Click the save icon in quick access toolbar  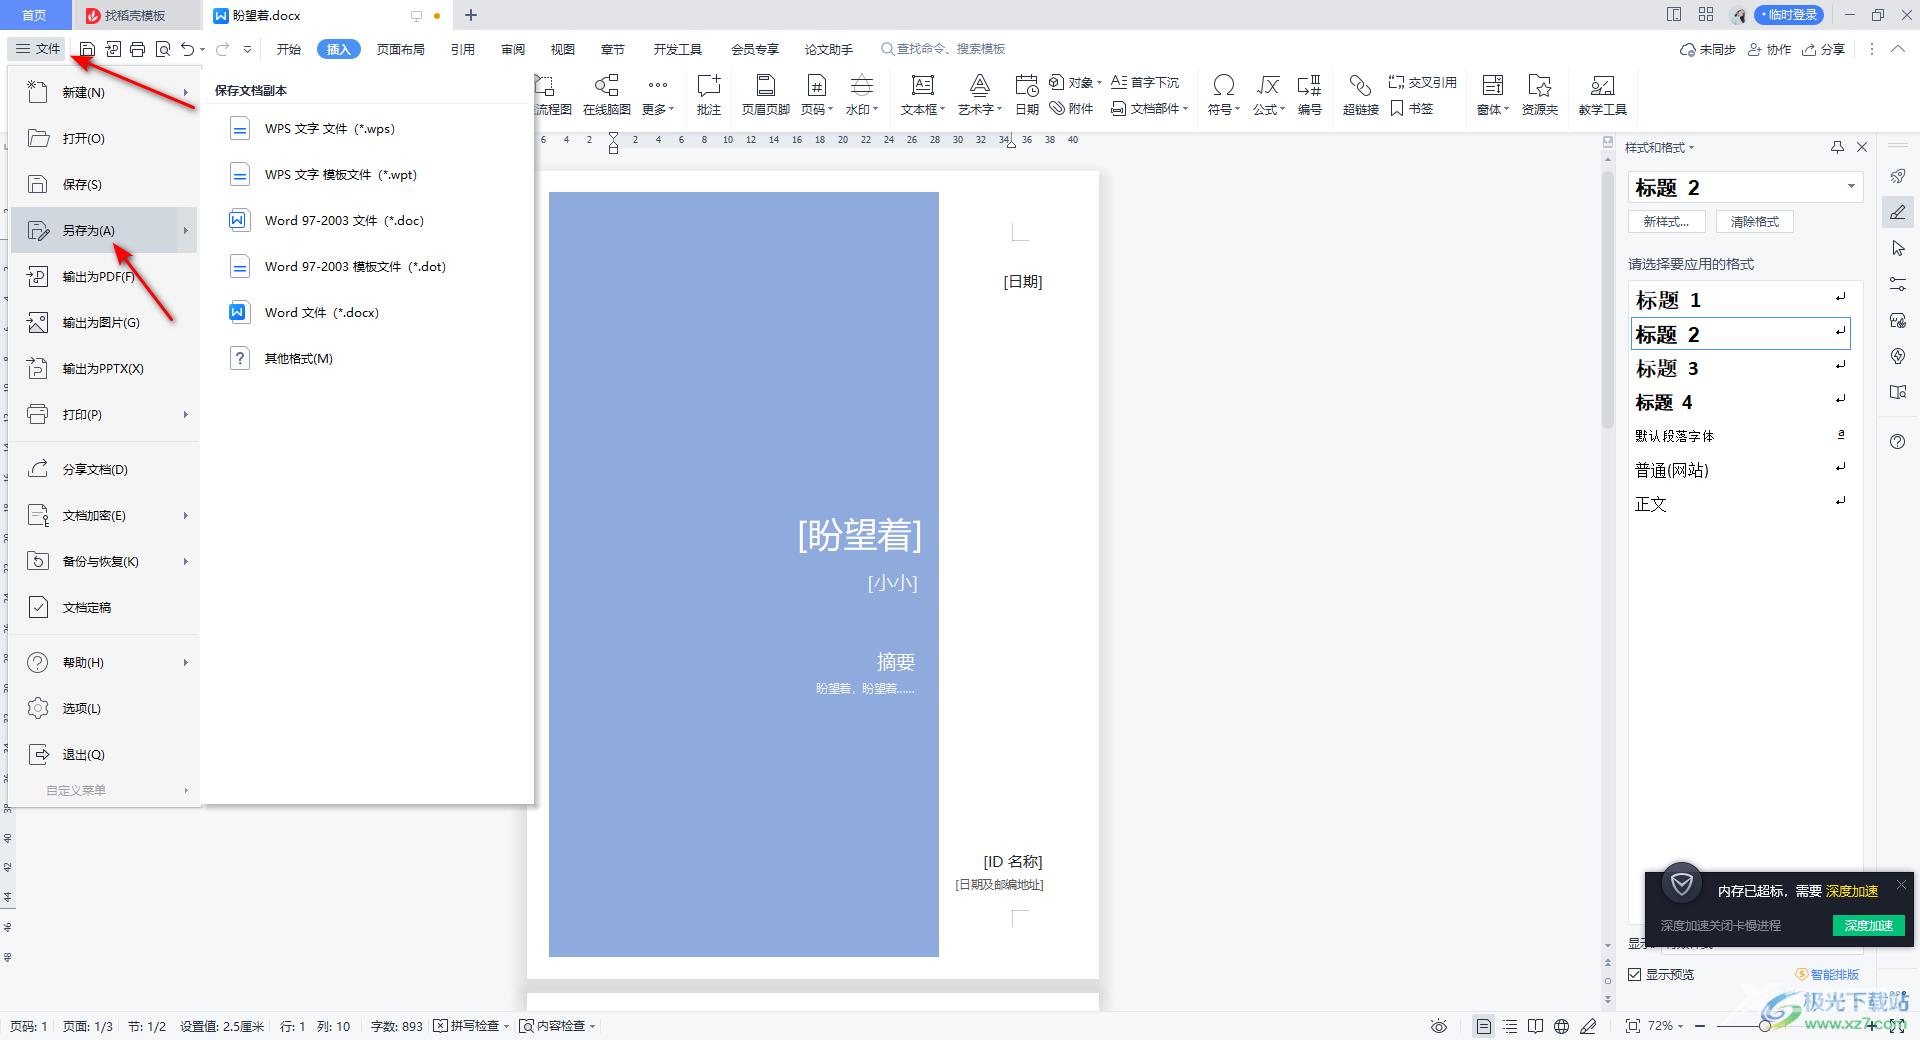click(x=88, y=49)
